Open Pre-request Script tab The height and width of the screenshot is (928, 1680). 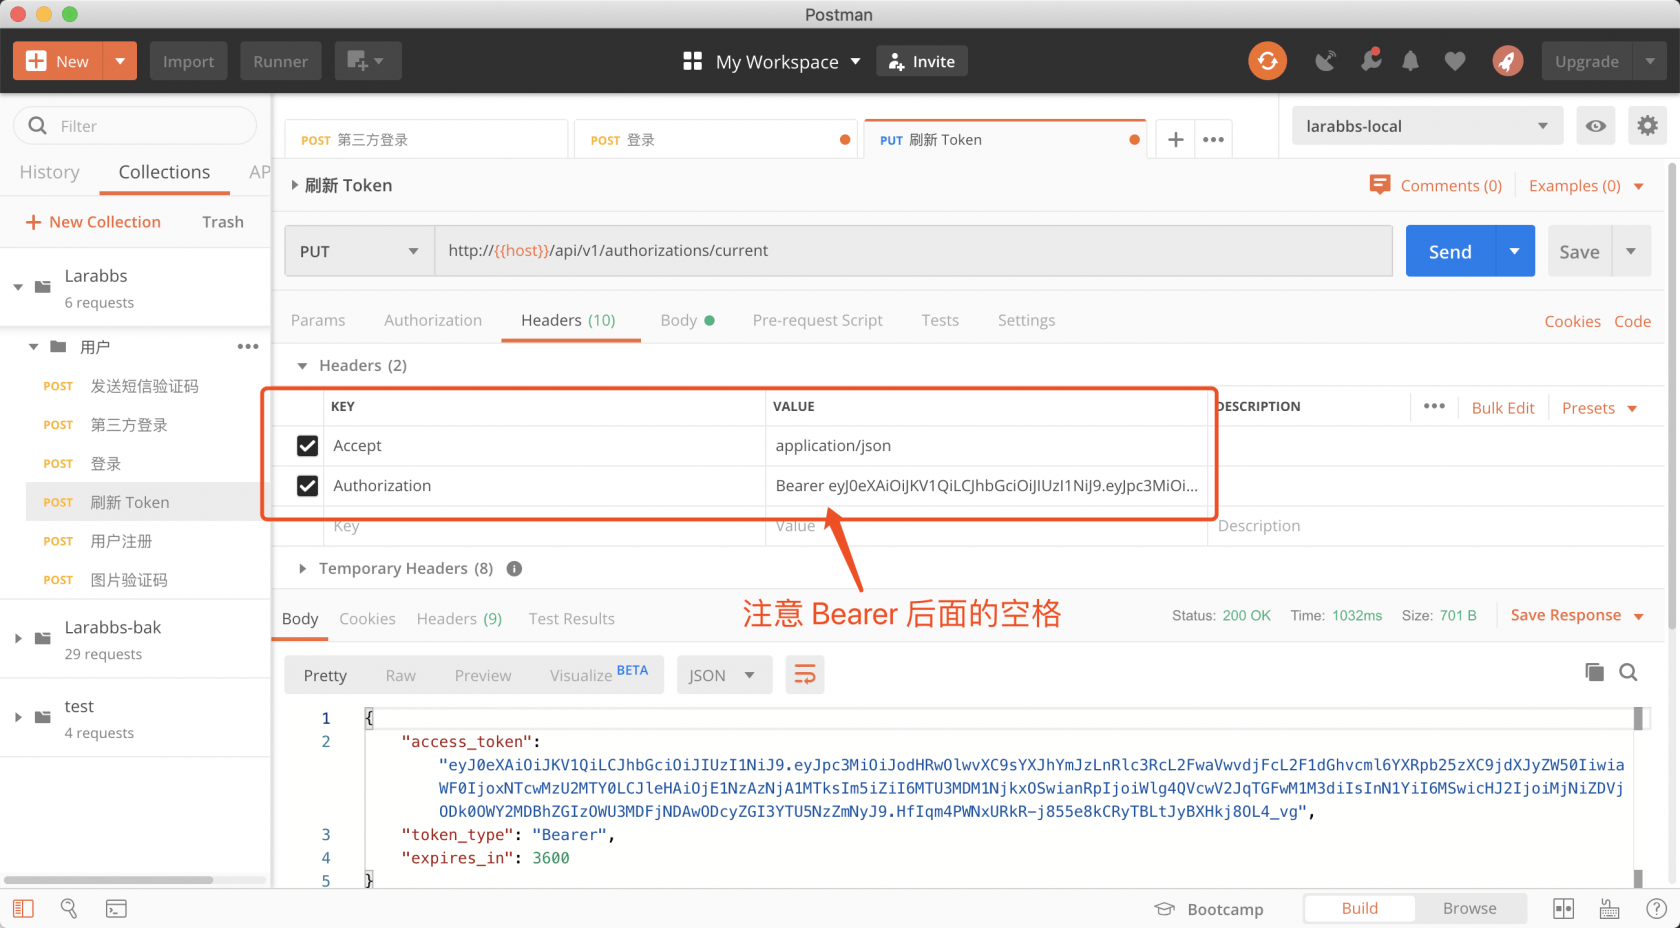(x=817, y=320)
